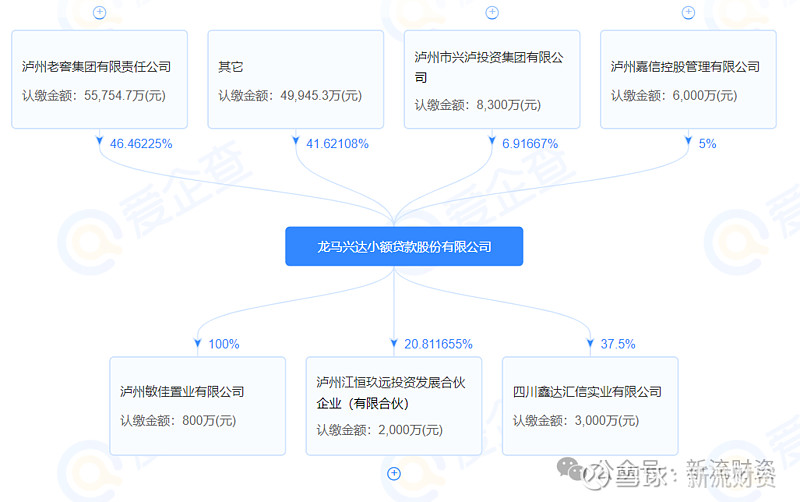
Task: Open 四川鑫达汇信实业有限公司 card
Action: [590, 406]
